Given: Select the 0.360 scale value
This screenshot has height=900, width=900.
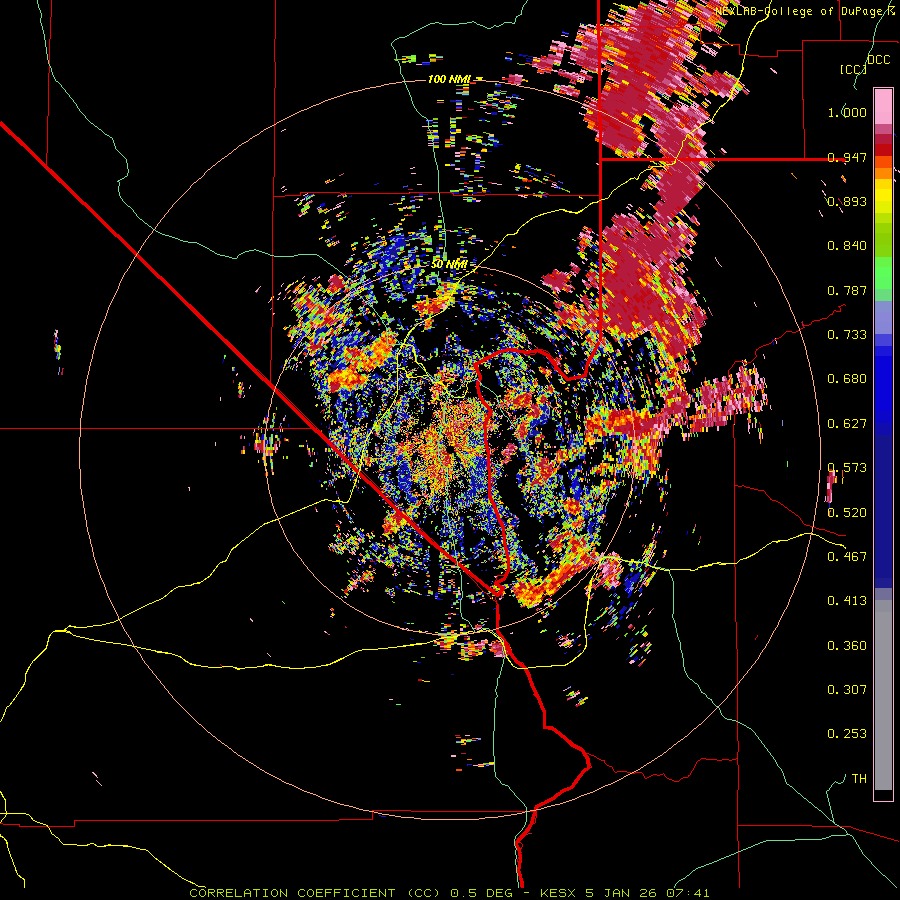Looking at the screenshot, I should coord(847,646).
